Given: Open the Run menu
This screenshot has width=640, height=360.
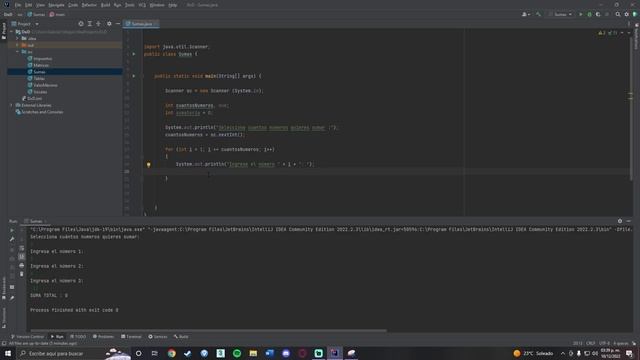Looking at the screenshot, I should click(118, 5).
